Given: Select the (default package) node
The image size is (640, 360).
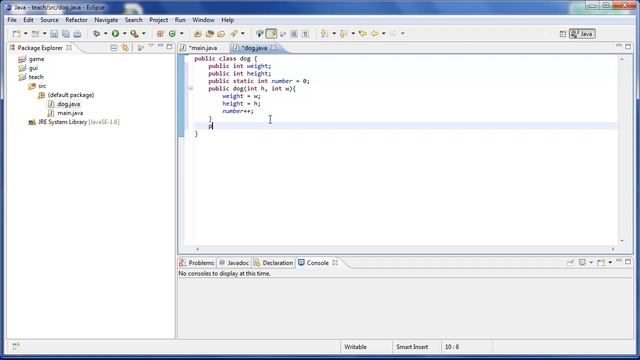Looking at the screenshot, I should click(x=71, y=95).
